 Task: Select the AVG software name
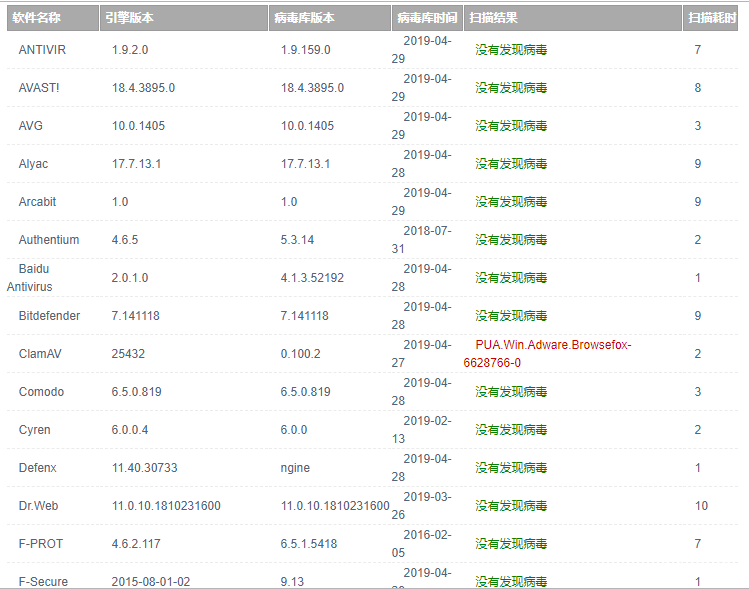pyautogui.click(x=31, y=126)
